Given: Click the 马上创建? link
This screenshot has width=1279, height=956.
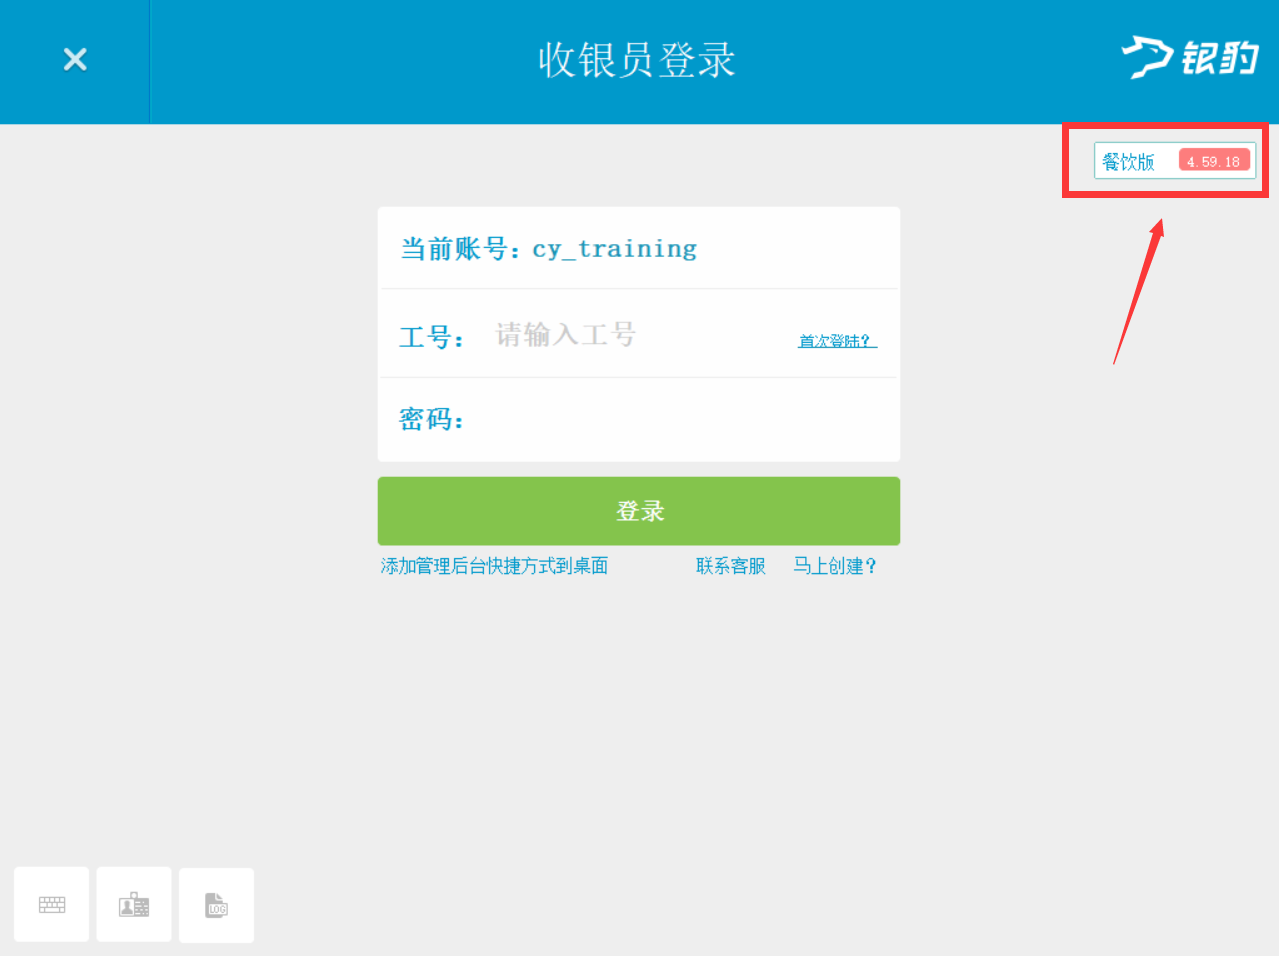Looking at the screenshot, I should (835, 566).
